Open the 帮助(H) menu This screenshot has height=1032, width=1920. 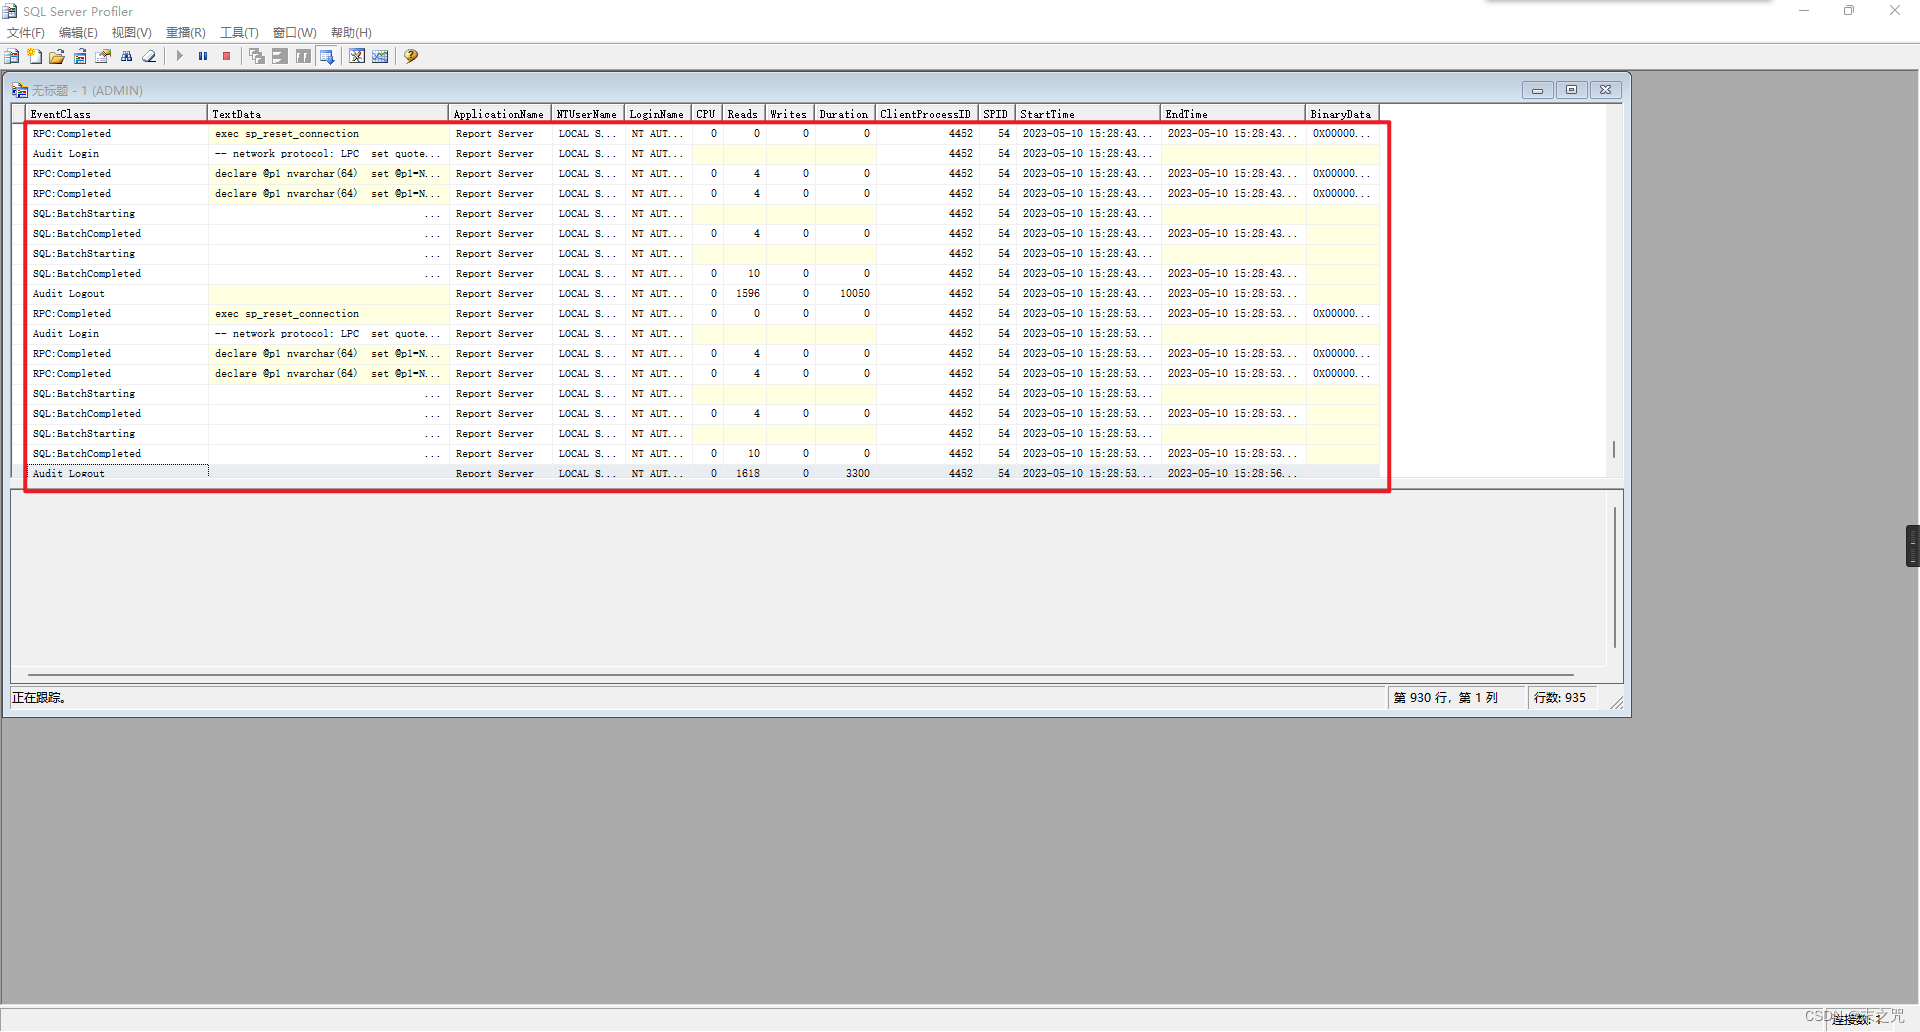(x=351, y=33)
